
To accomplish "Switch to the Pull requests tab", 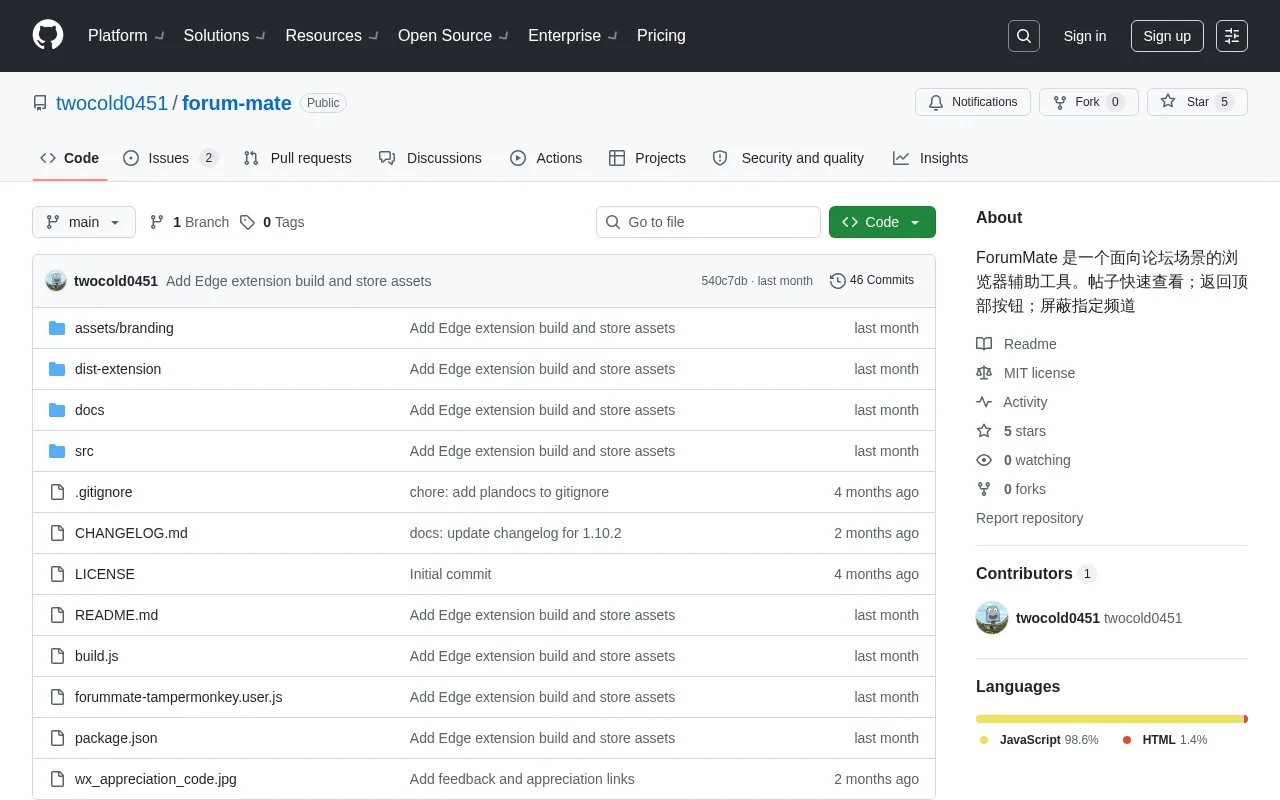I will pyautogui.click(x=297, y=158).
